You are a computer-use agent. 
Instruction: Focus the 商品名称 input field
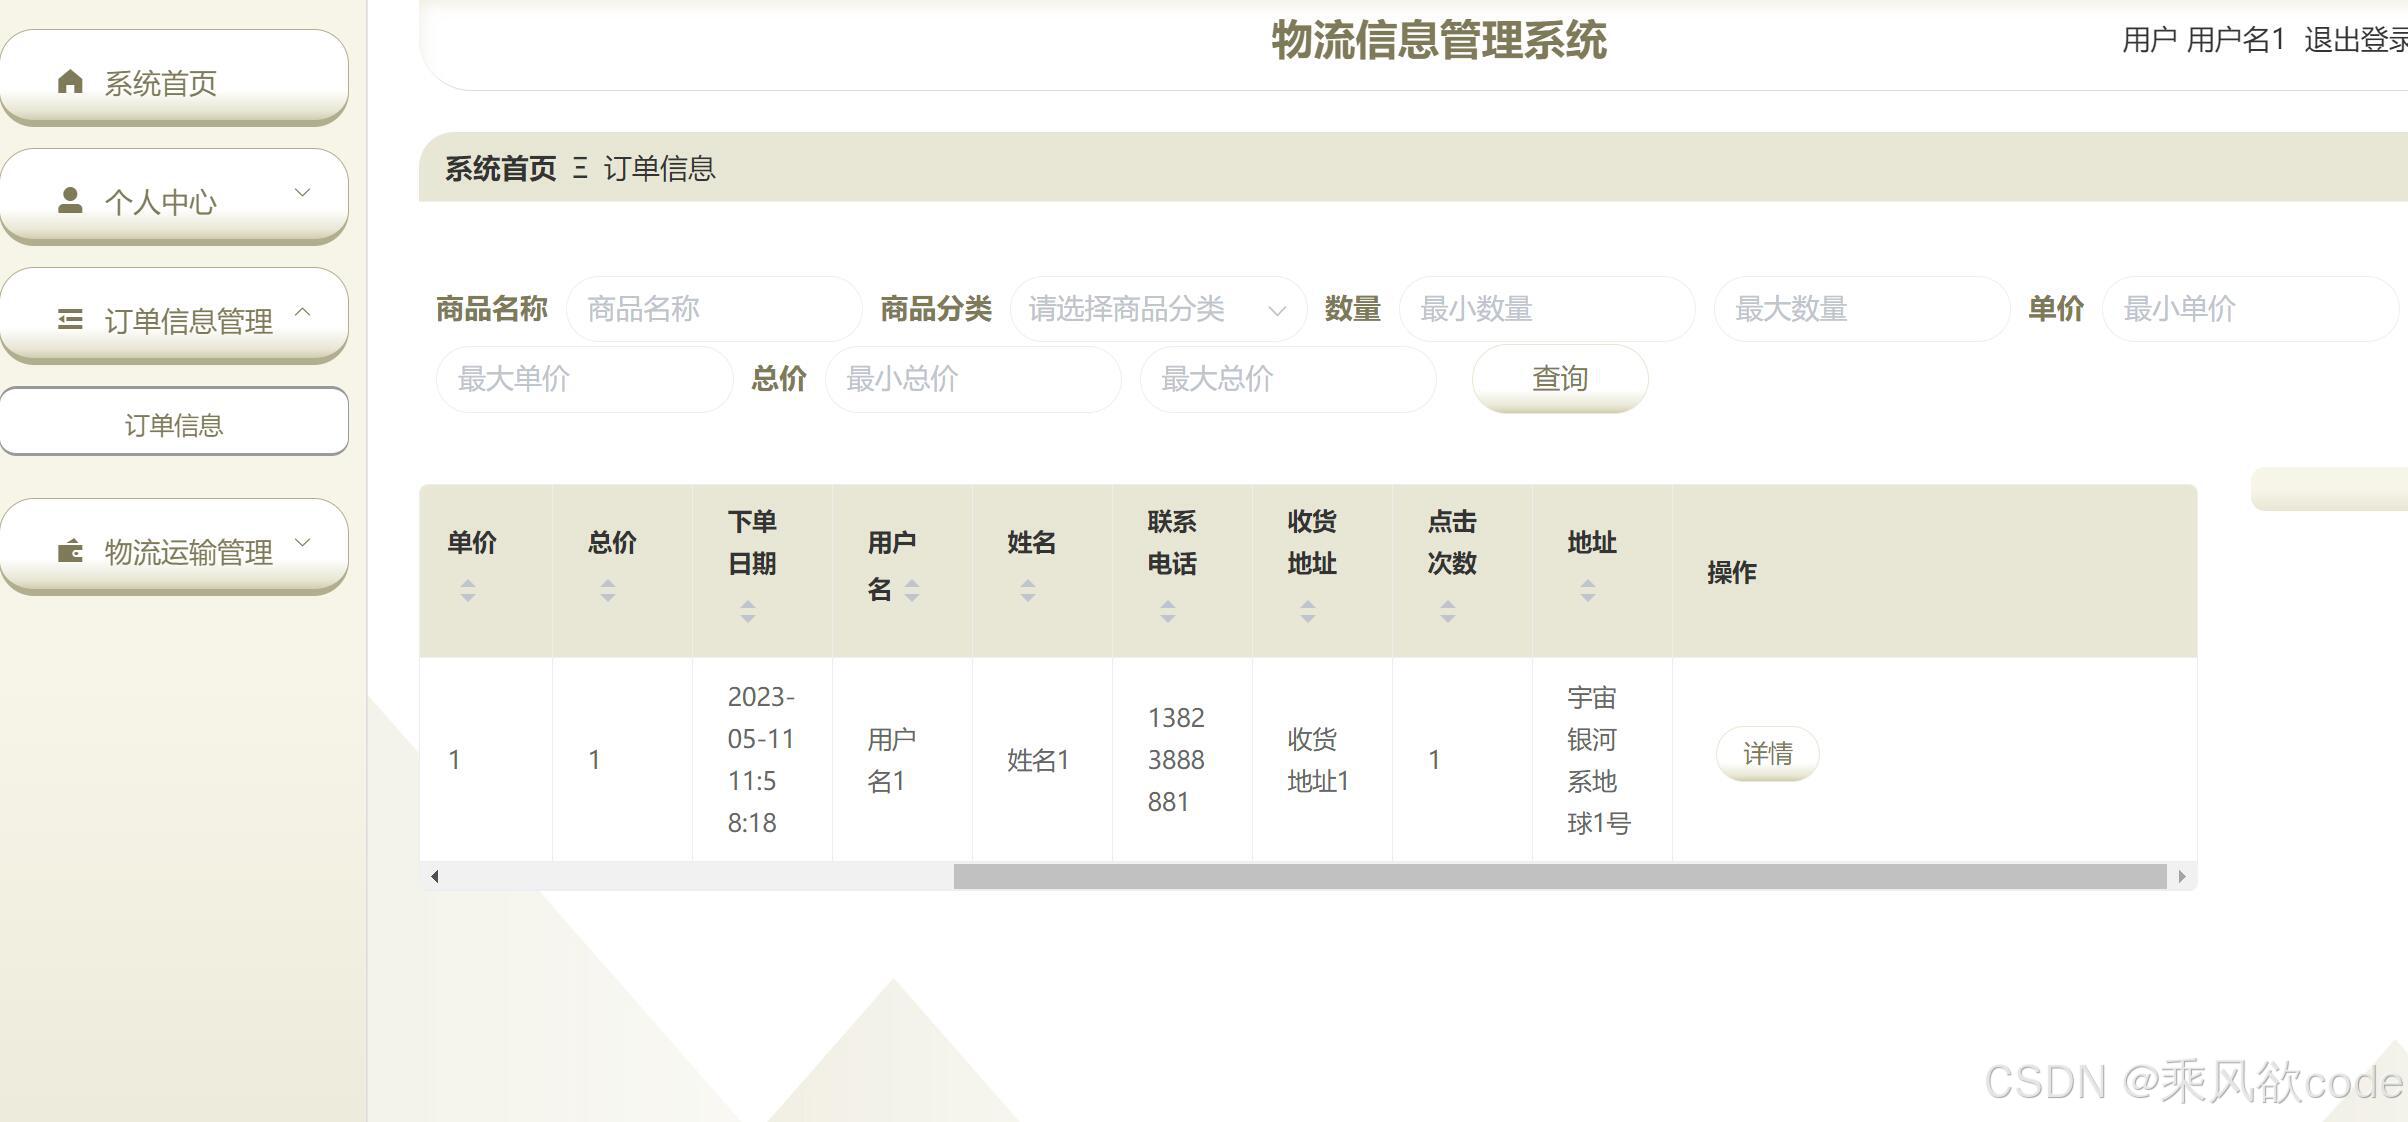713,309
